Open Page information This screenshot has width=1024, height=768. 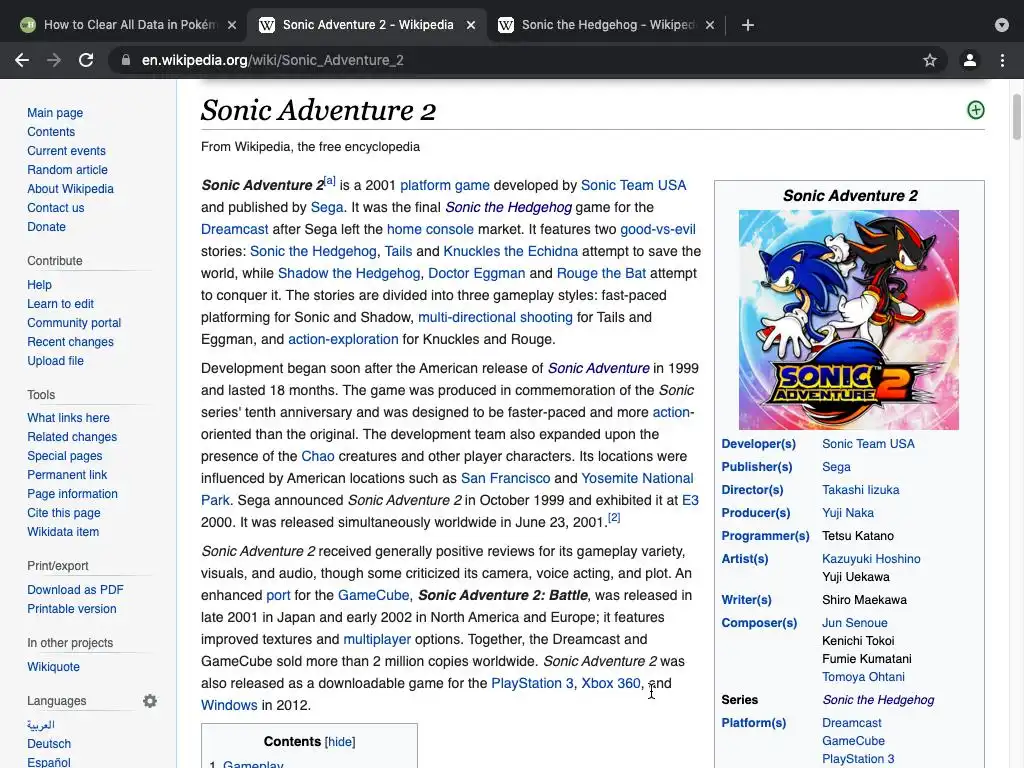72,493
